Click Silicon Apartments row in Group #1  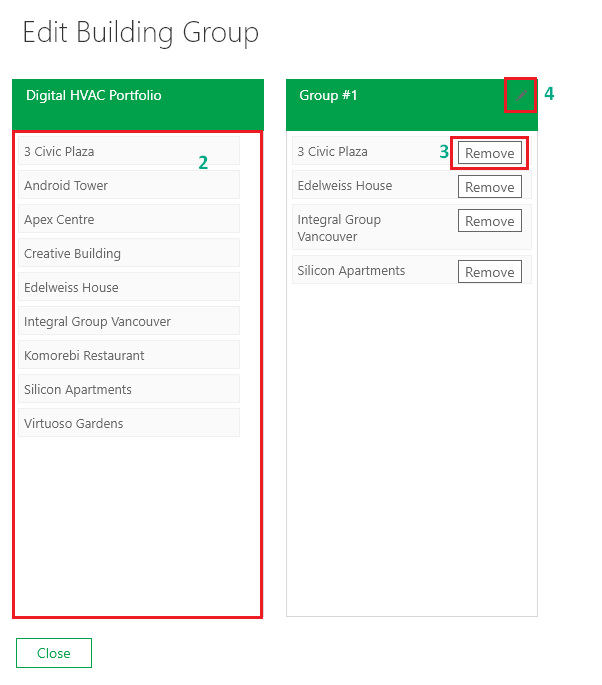pos(412,270)
